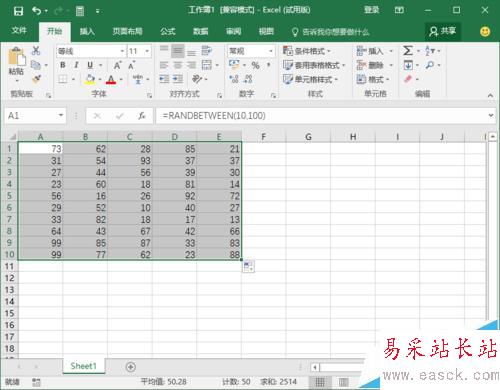500x390 pixels.
Task: Click the Sort and Filter icon
Action: click(x=430, y=51)
